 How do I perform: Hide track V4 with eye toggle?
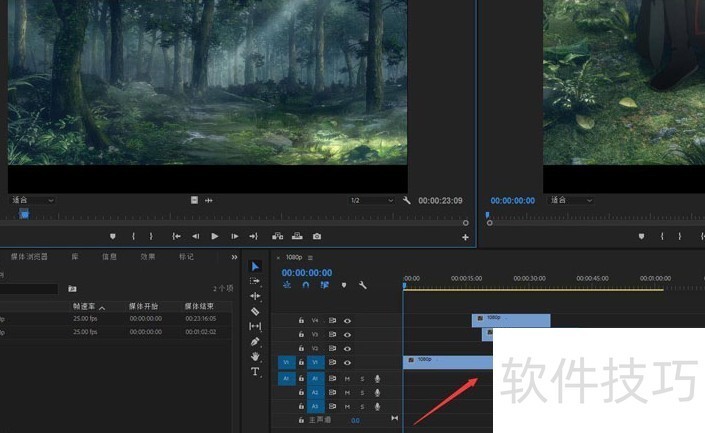point(348,320)
